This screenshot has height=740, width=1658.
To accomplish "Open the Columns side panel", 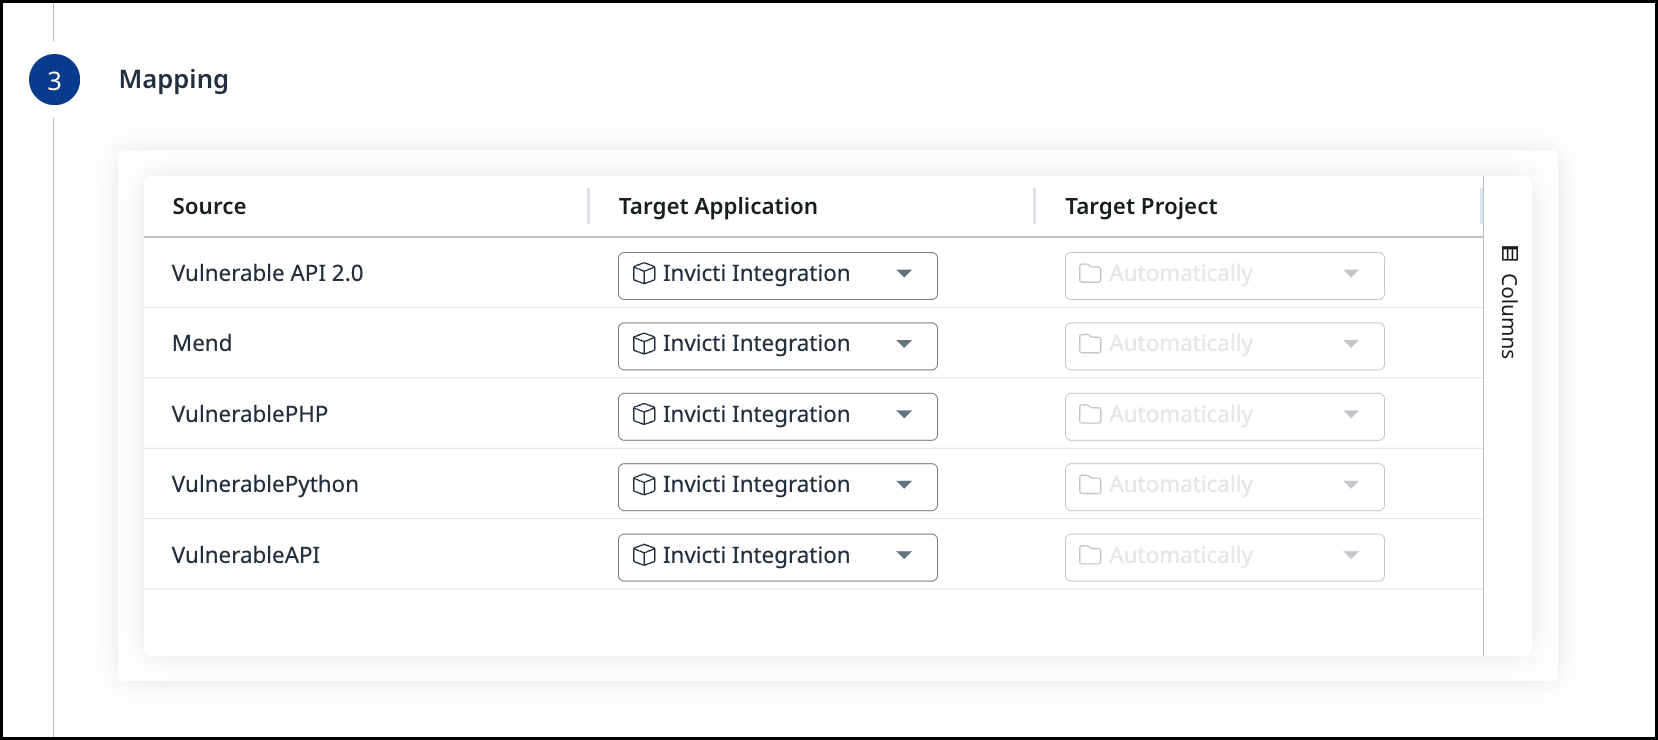I will point(1508,315).
